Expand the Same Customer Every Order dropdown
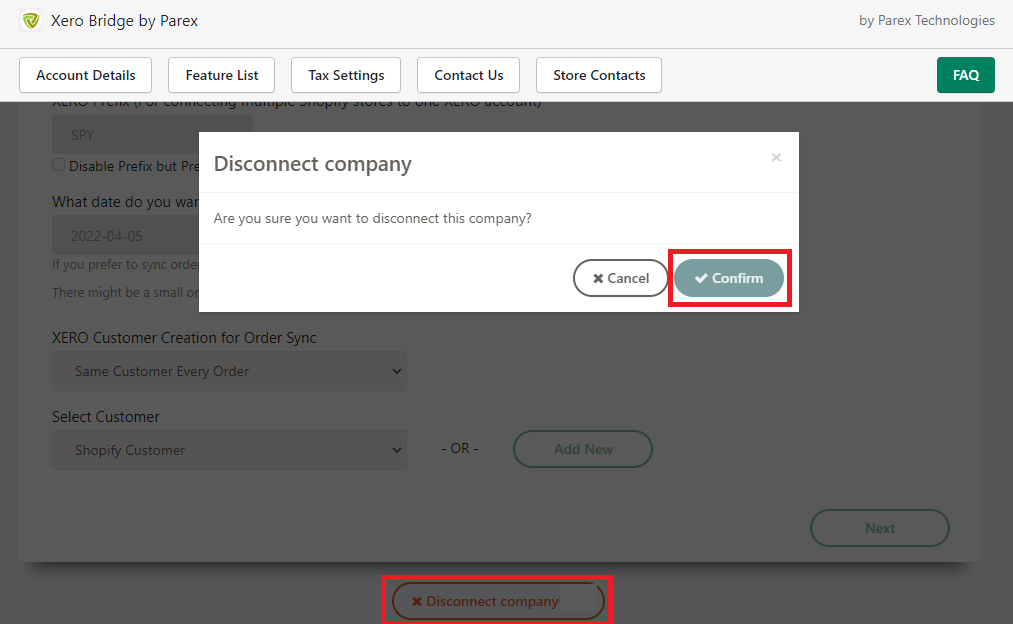Viewport: 1013px width, 624px height. pos(229,371)
